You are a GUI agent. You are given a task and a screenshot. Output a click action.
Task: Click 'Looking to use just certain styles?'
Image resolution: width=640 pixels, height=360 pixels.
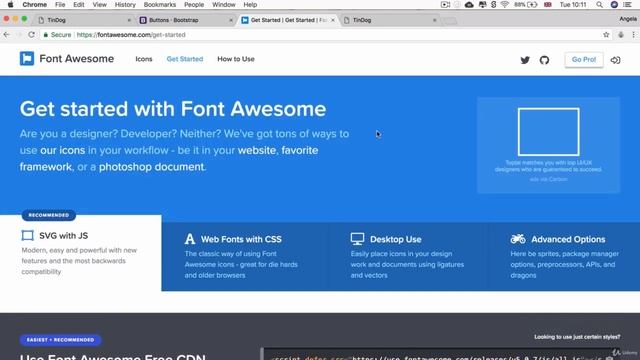point(577,337)
